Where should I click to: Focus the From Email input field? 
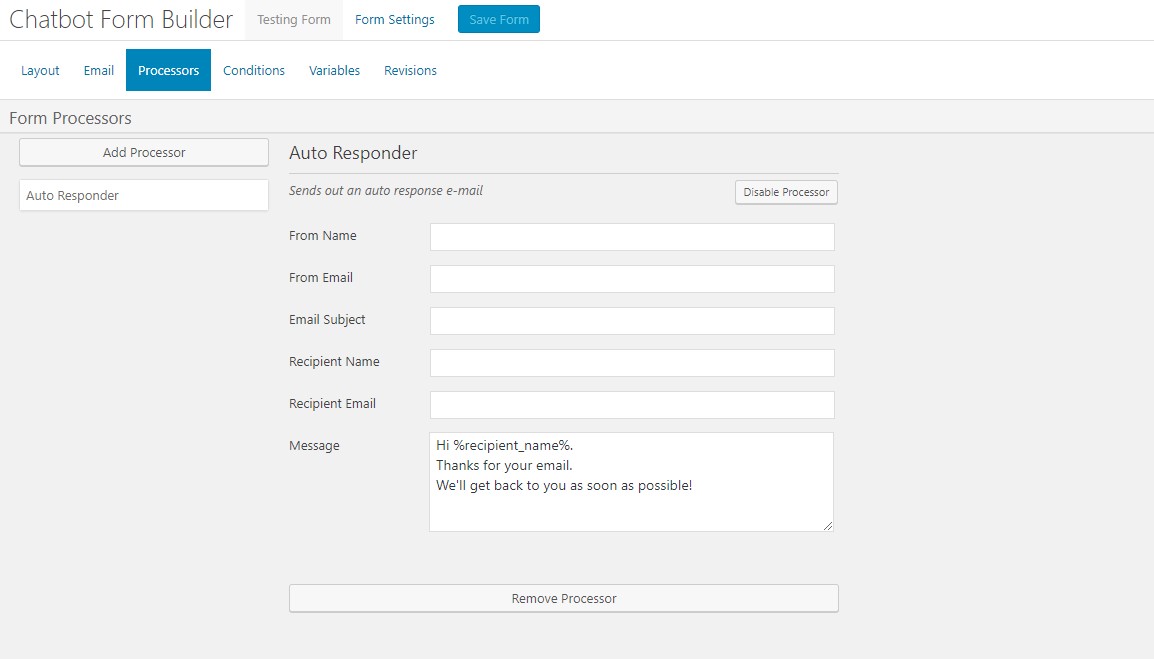[632, 279]
